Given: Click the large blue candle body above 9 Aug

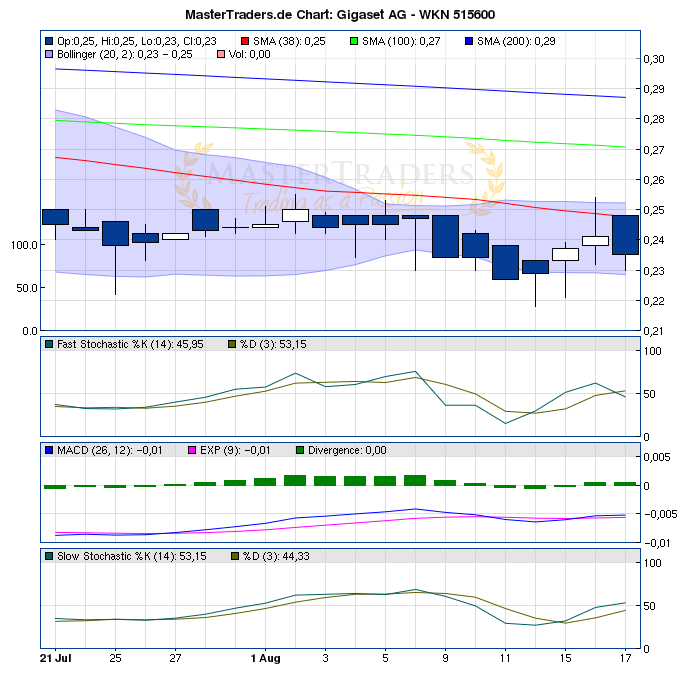Looking at the screenshot, I should pyautogui.click(x=445, y=236).
